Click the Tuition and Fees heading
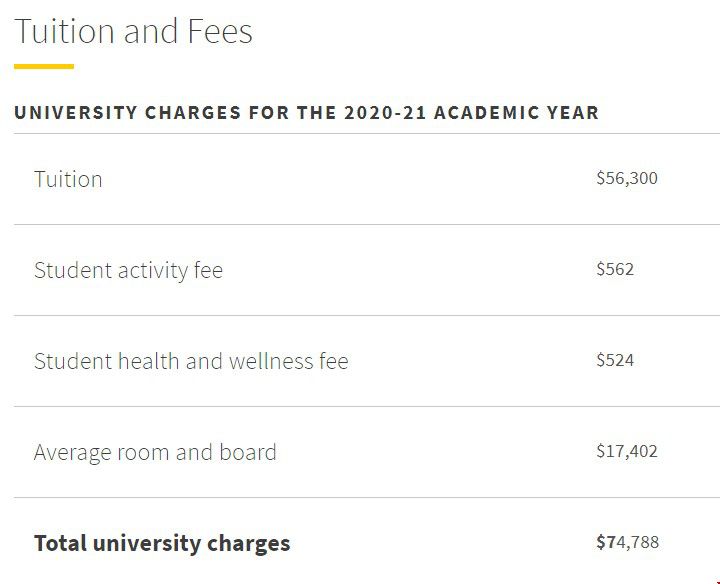Viewport: 720px width, 584px height. 134,31
